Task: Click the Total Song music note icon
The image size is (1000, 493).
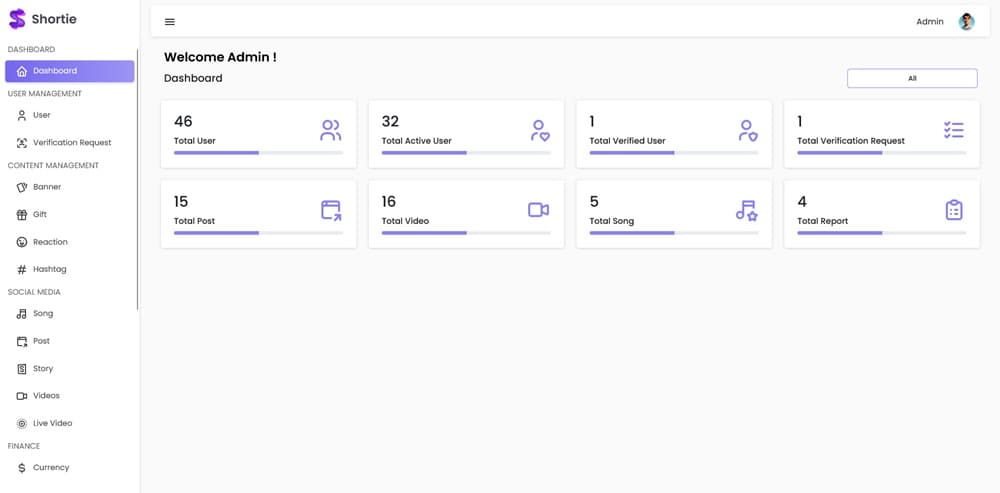Action: pos(746,210)
